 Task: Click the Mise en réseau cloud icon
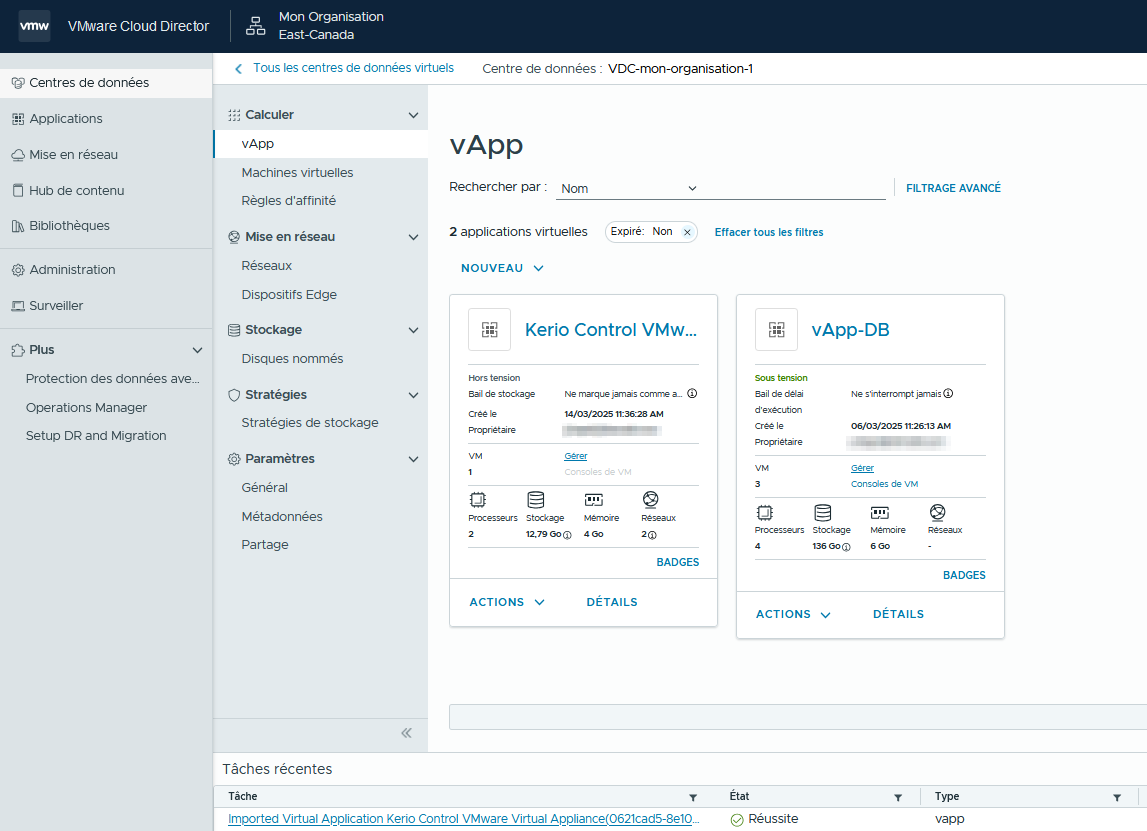coord(18,155)
